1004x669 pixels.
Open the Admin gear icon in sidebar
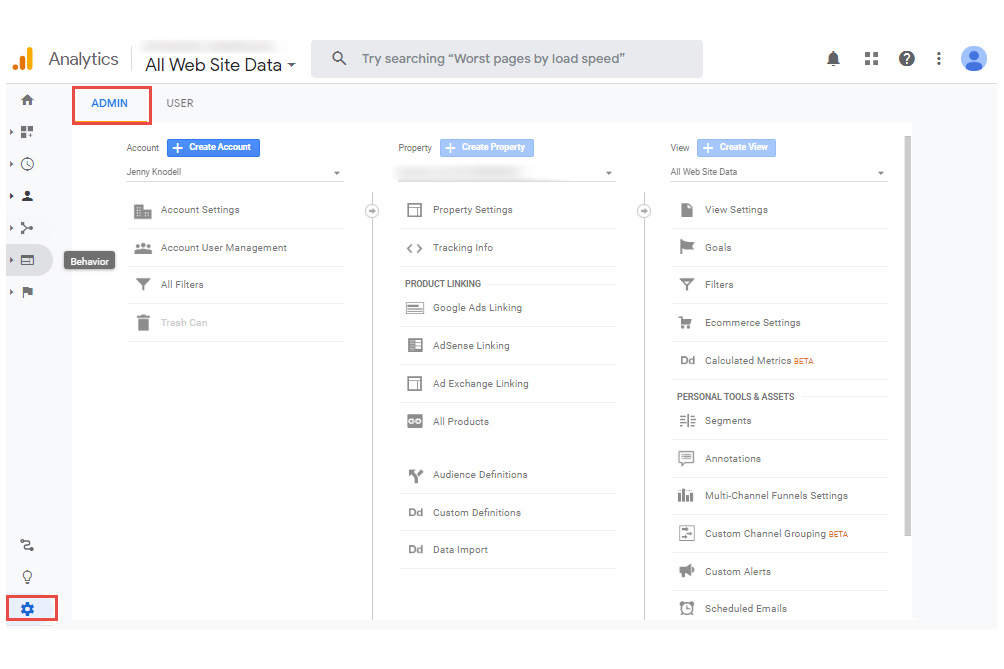(28, 608)
